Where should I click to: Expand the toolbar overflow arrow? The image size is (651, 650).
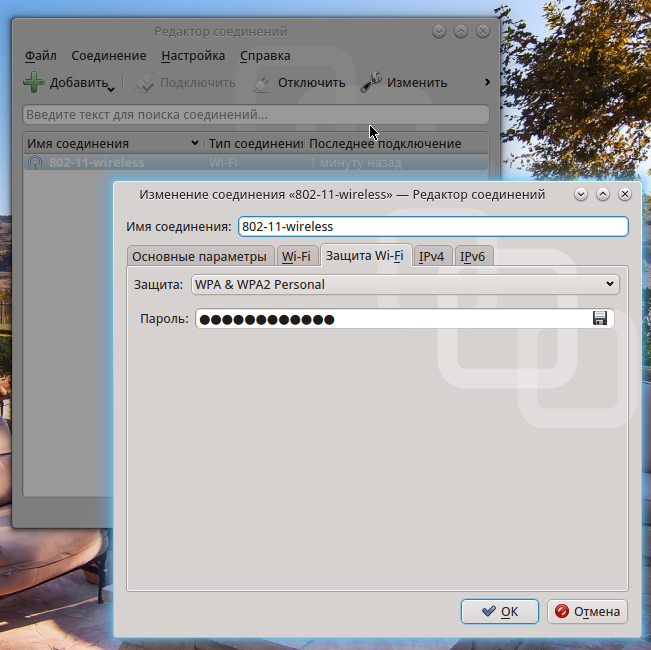click(x=487, y=82)
